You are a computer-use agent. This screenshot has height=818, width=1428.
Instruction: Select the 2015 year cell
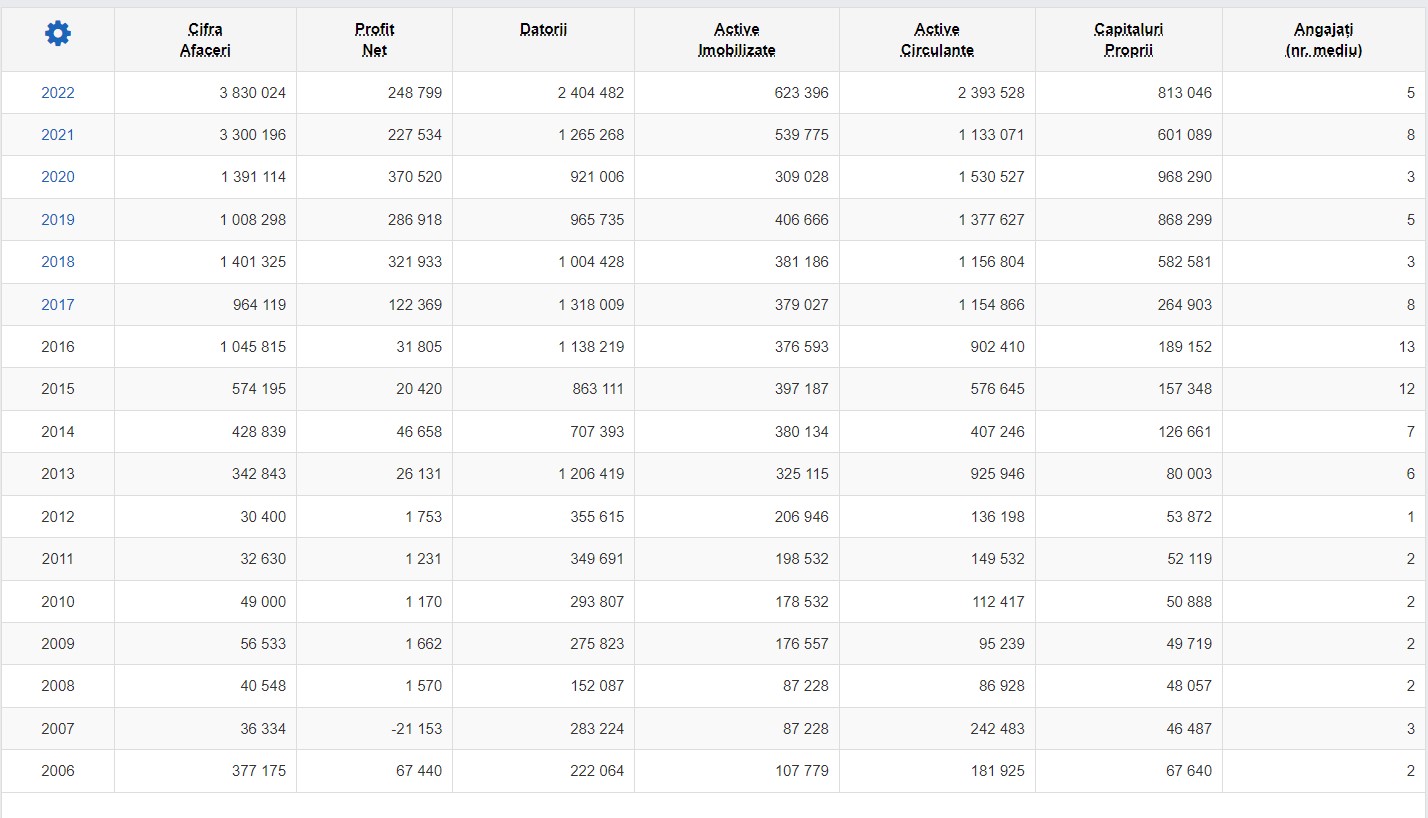pos(58,389)
